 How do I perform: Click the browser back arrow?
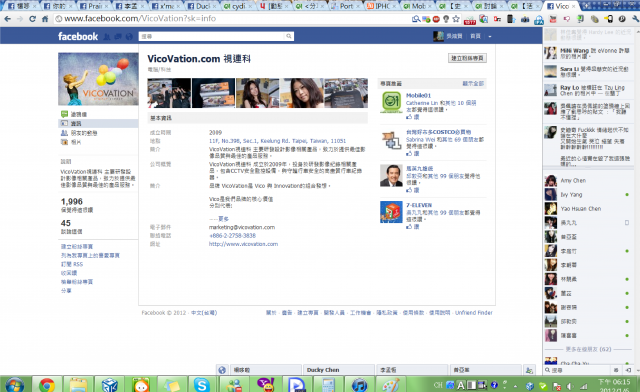click(7, 19)
